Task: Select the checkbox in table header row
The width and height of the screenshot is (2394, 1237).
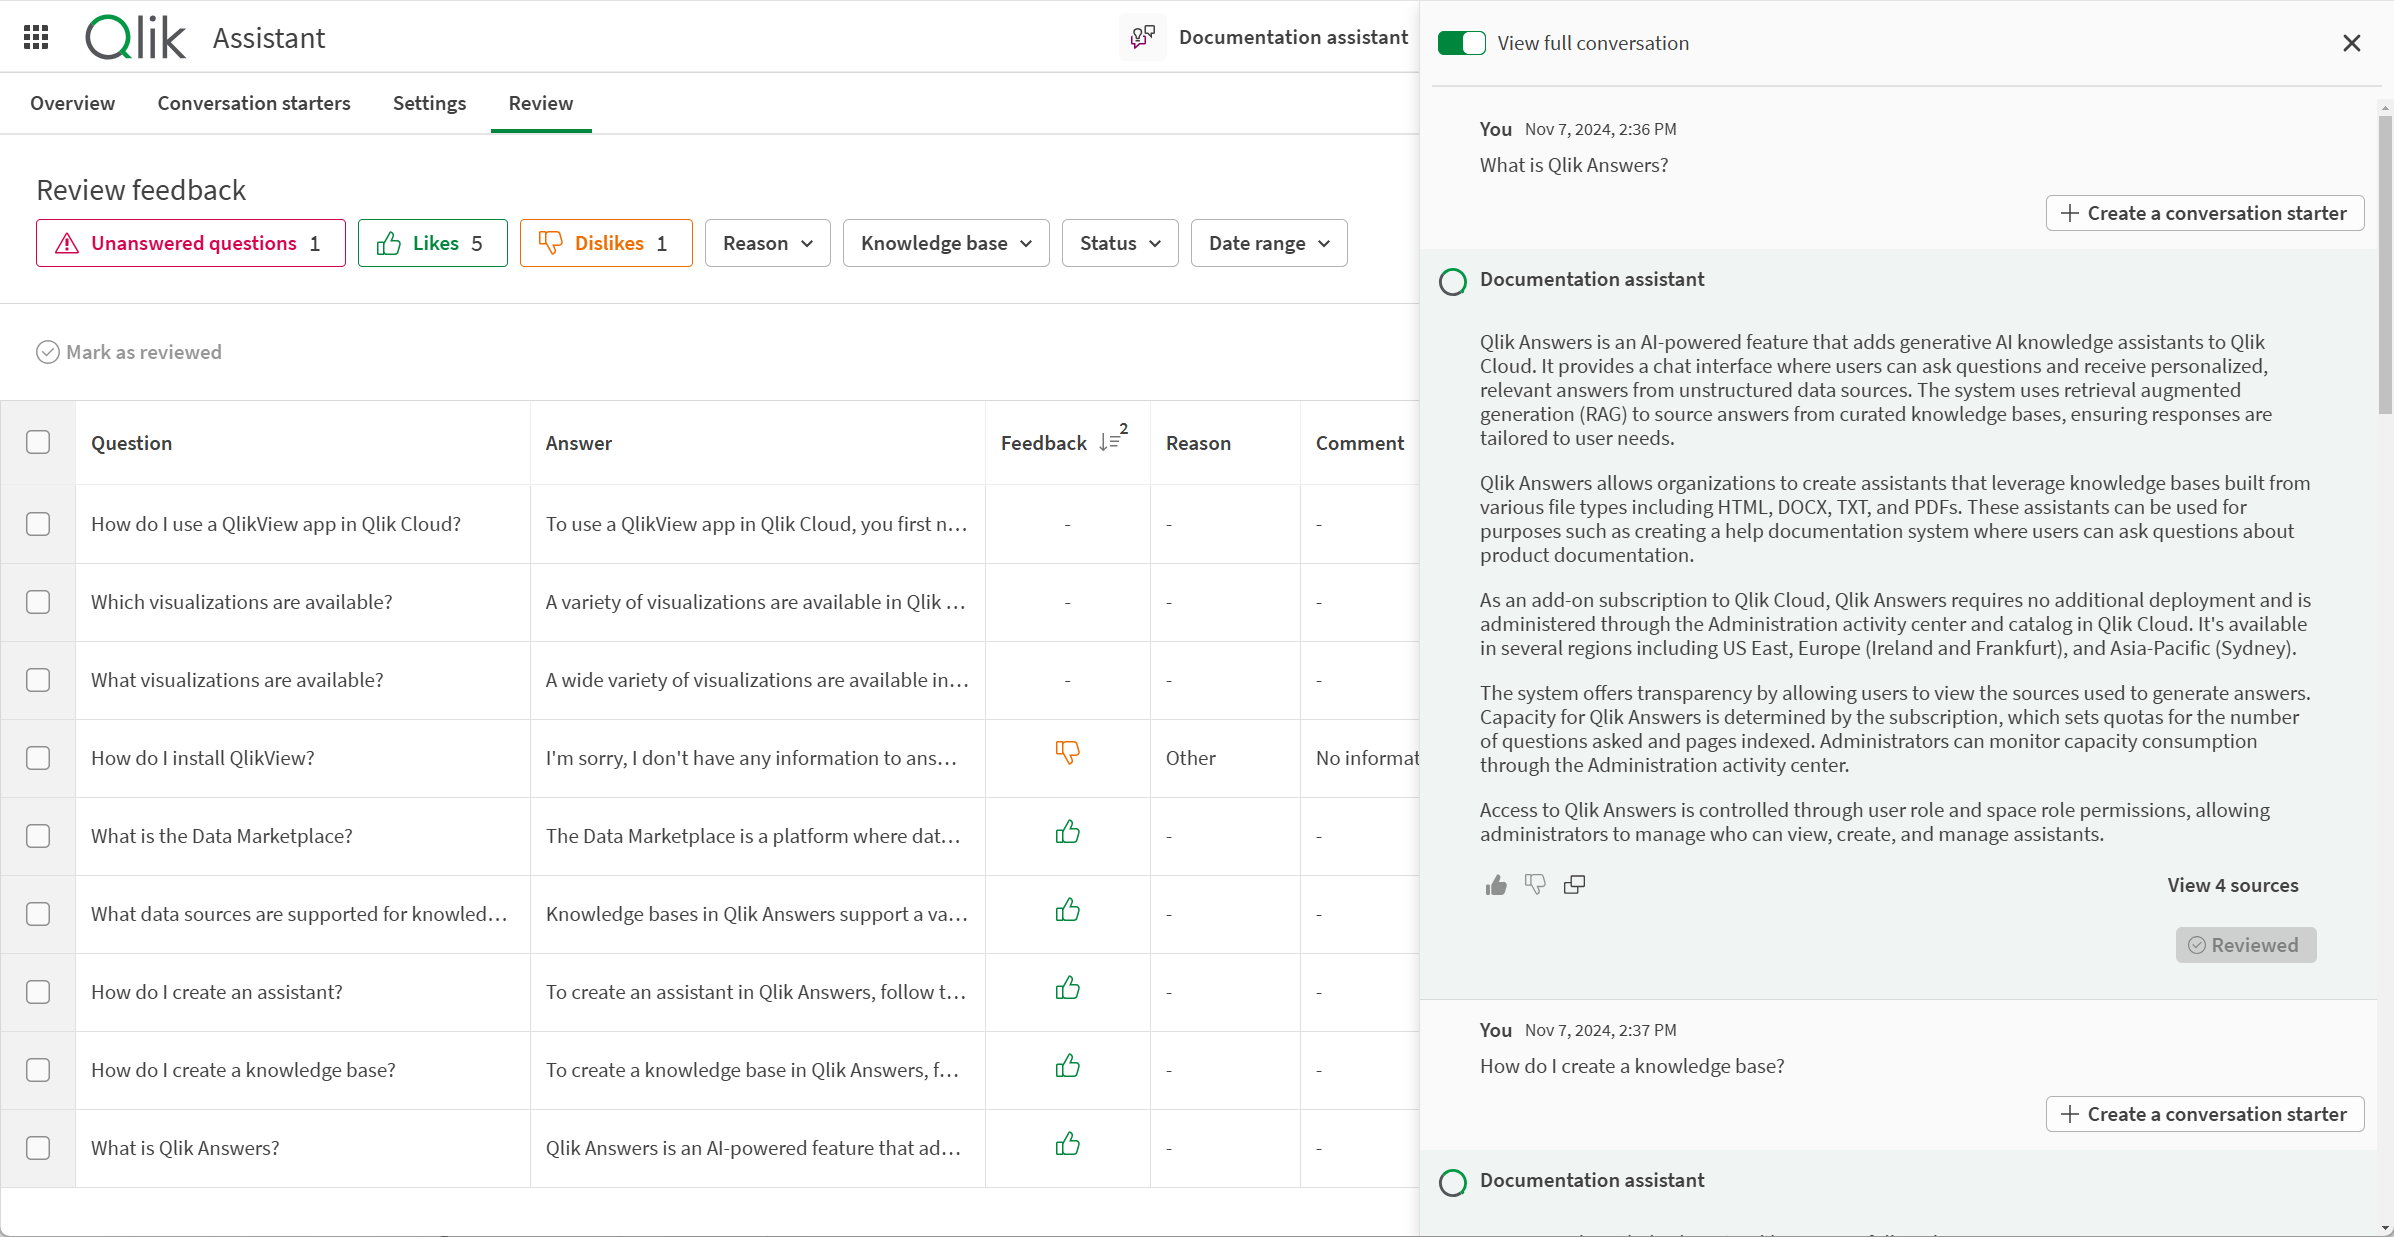Action: (39, 442)
